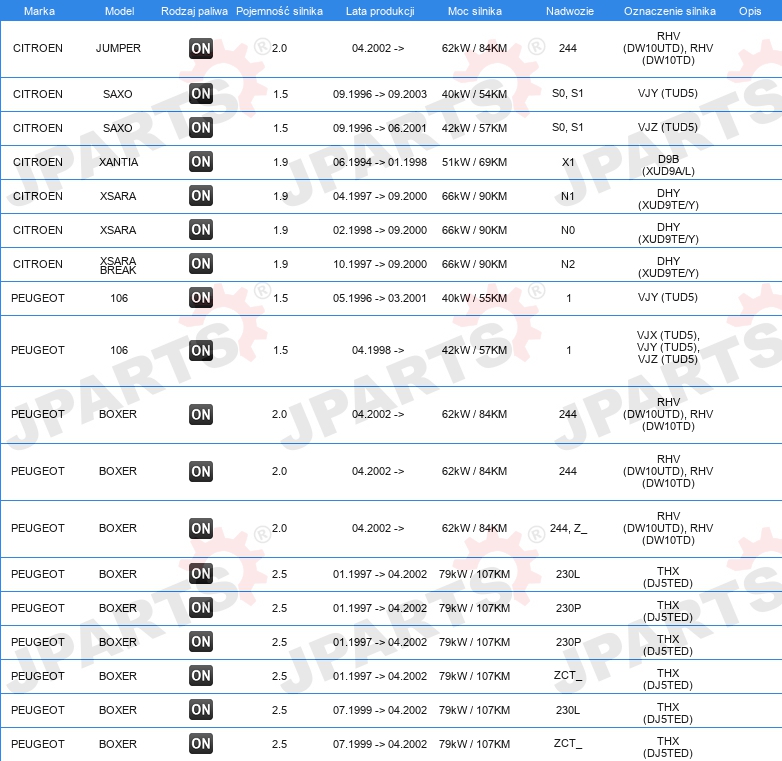Click the 244, Z_ body code cell
The image size is (782, 761).
pos(569,528)
